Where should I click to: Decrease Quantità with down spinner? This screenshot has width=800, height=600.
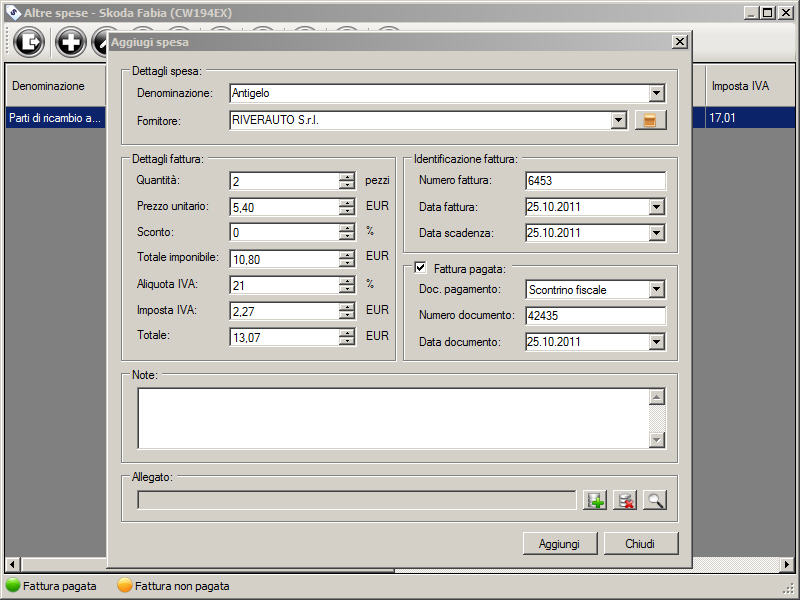(x=347, y=185)
